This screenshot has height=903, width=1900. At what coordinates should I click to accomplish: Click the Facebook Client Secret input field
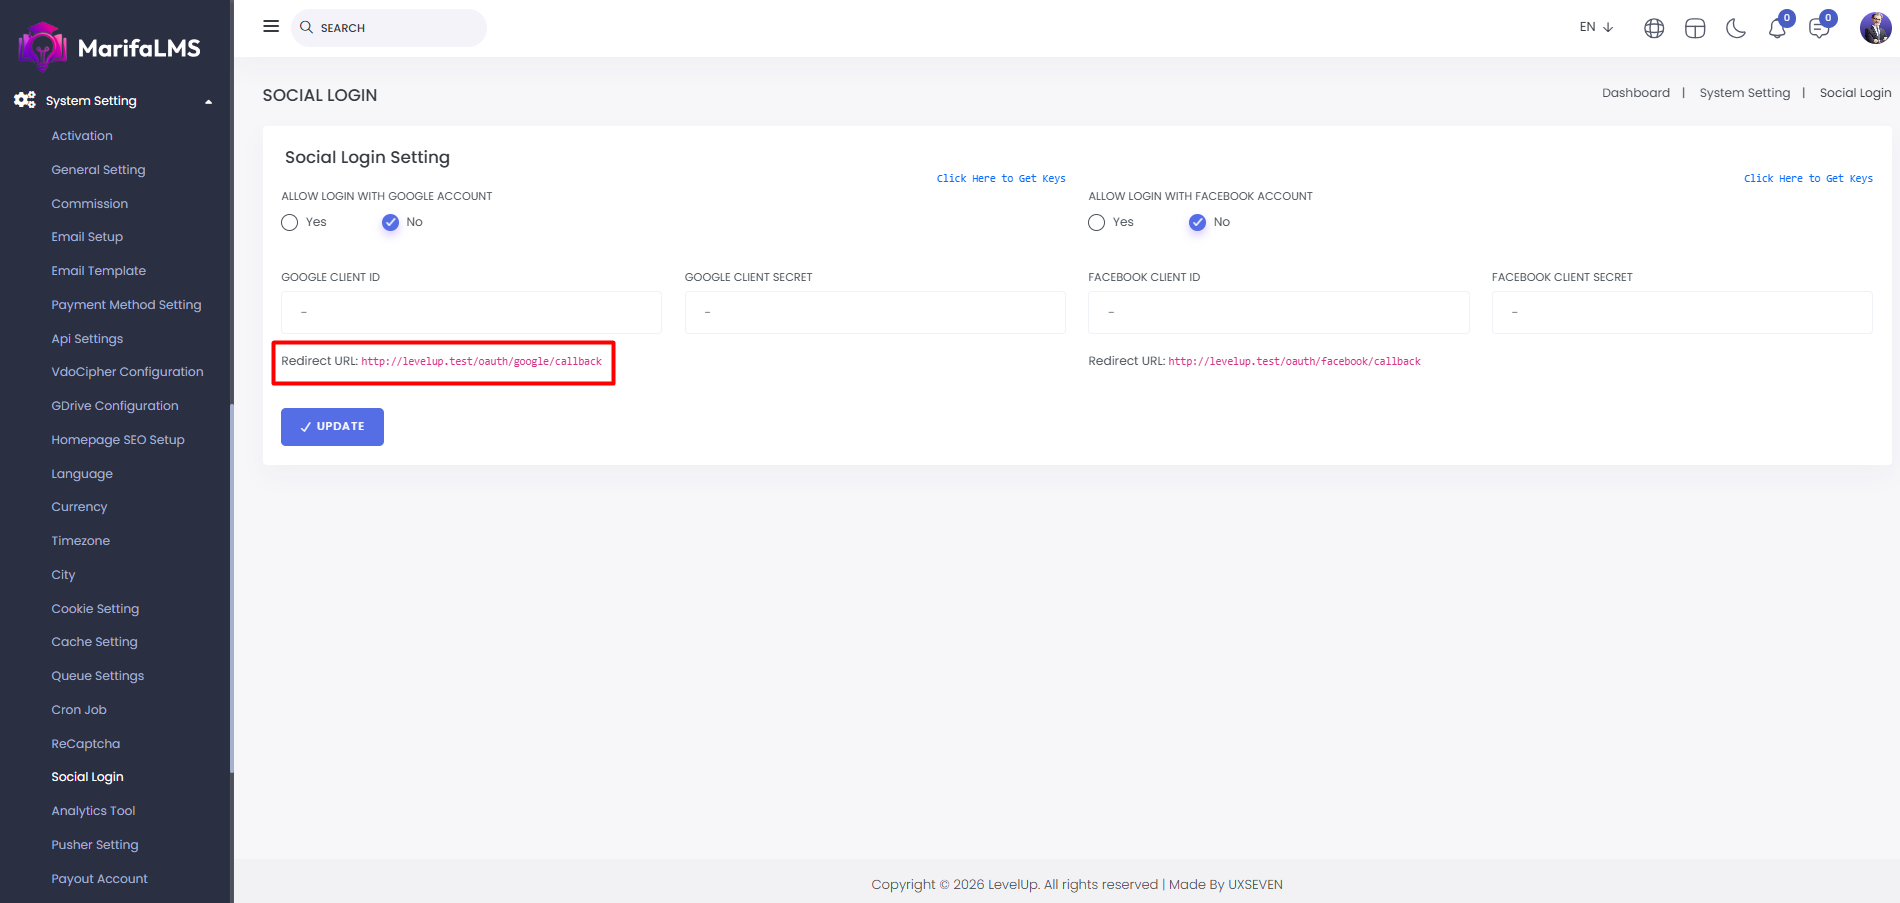pyautogui.click(x=1681, y=312)
